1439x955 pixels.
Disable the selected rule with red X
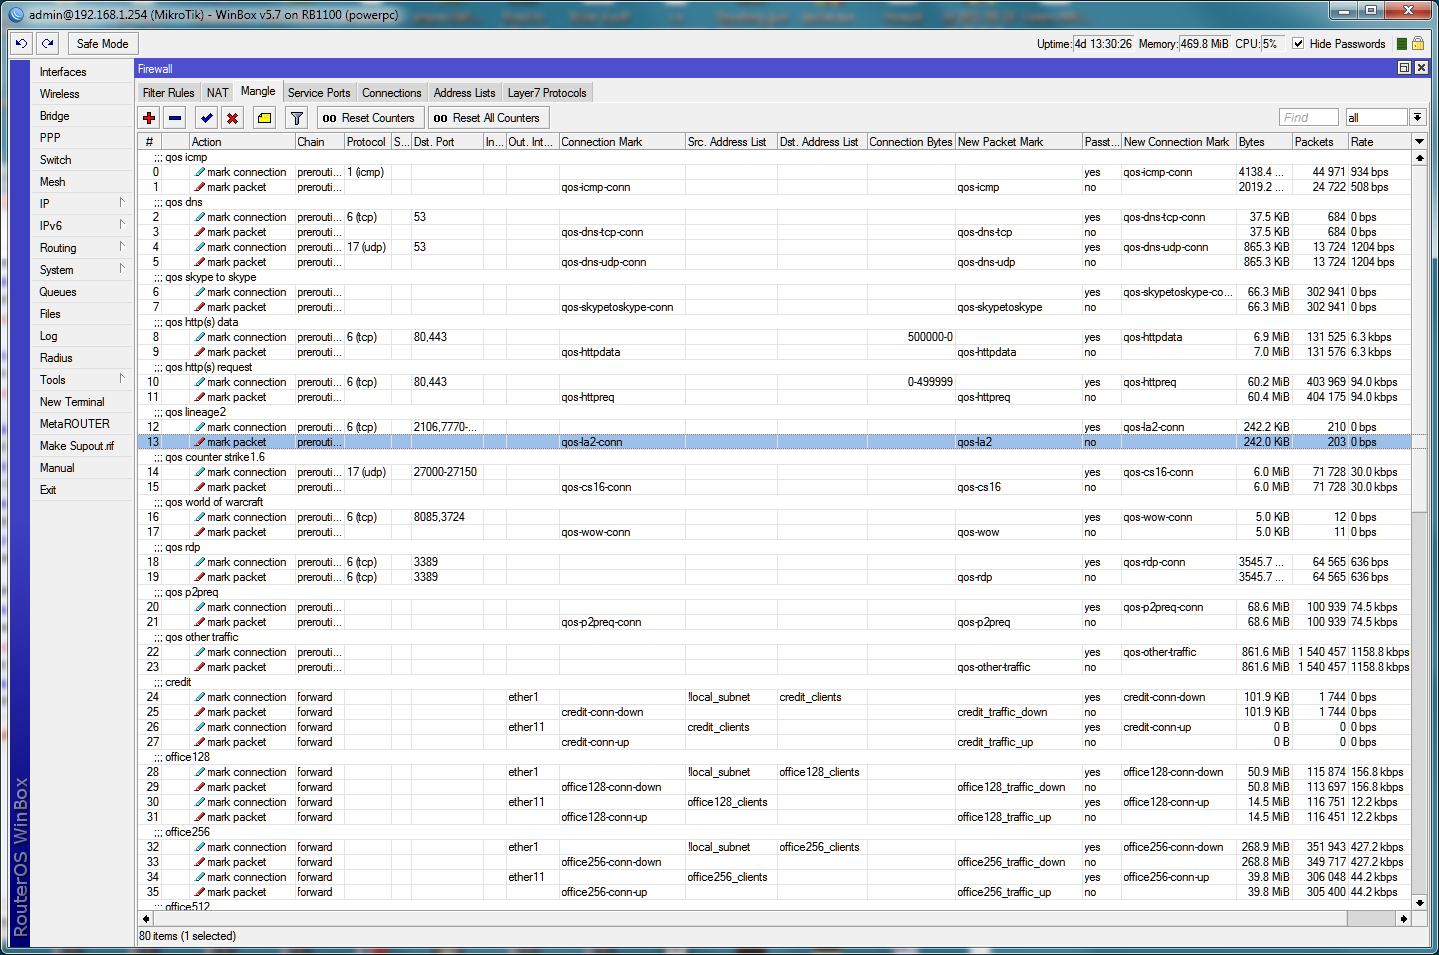pos(232,118)
